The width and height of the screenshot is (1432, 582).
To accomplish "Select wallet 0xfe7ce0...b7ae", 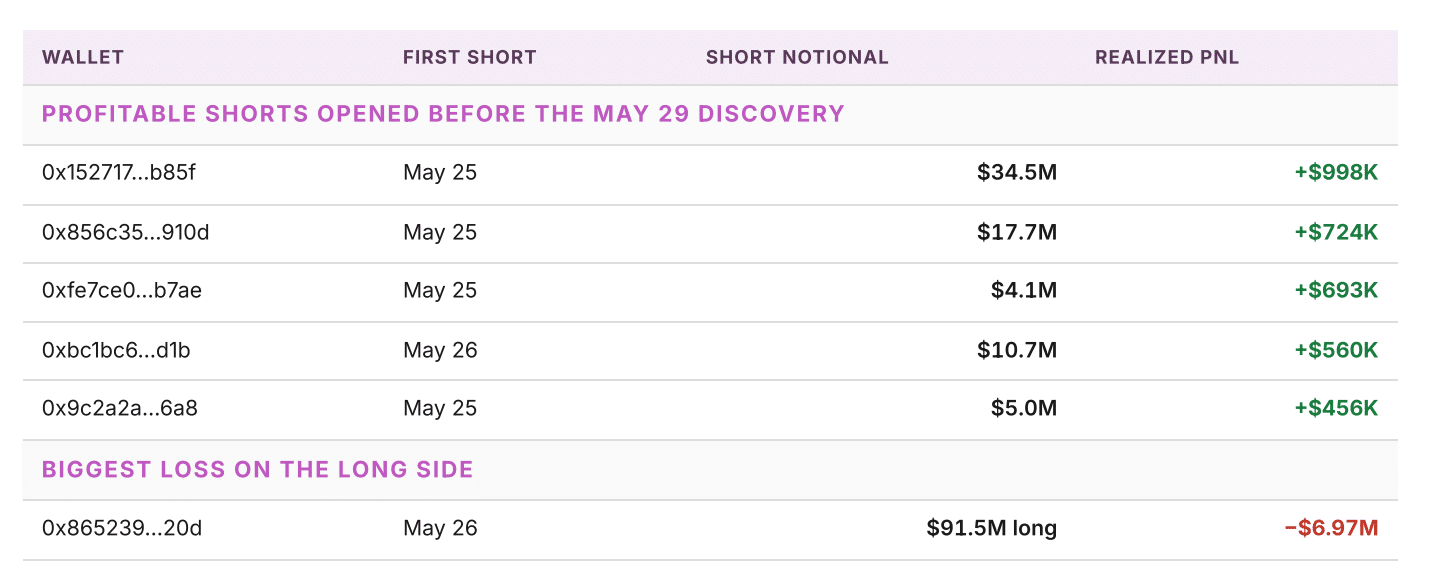I will (122, 291).
